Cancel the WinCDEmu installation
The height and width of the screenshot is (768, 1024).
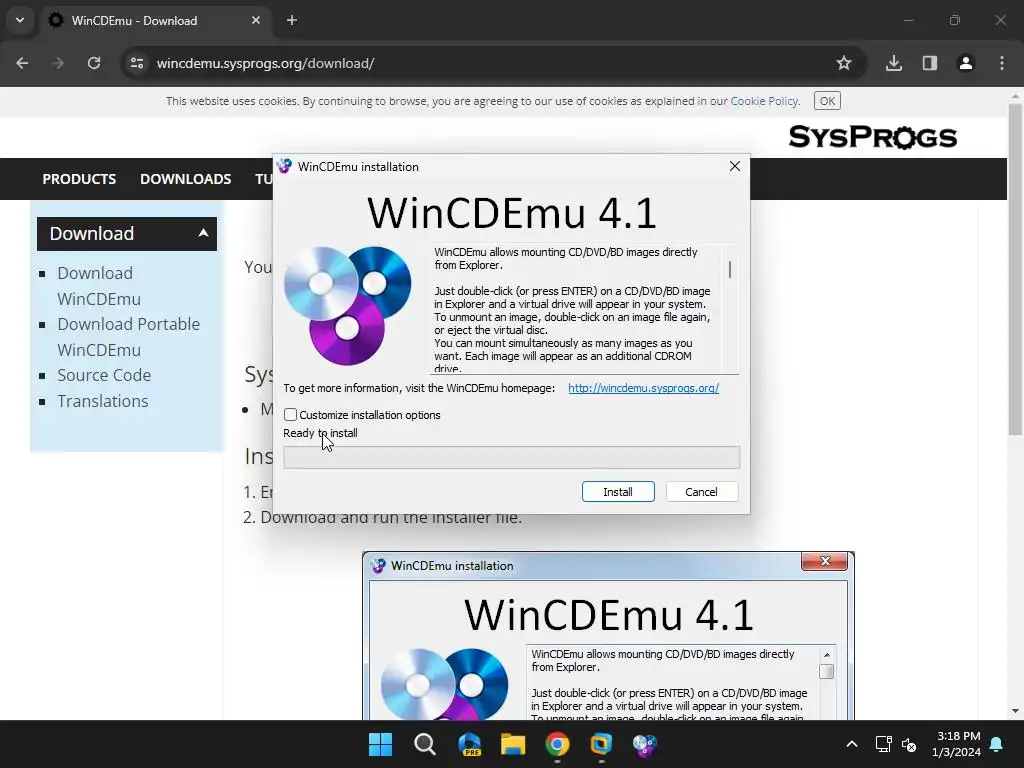(702, 492)
